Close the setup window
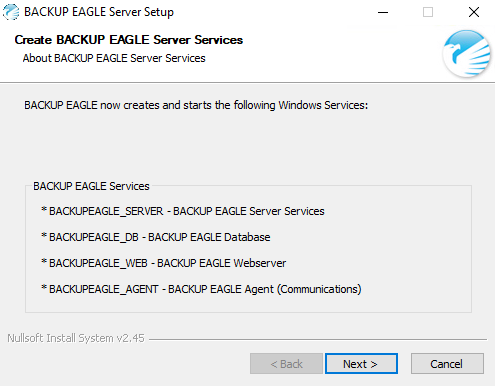Image resolution: width=495 pixels, height=386 pixels. [x=474, y=12]
